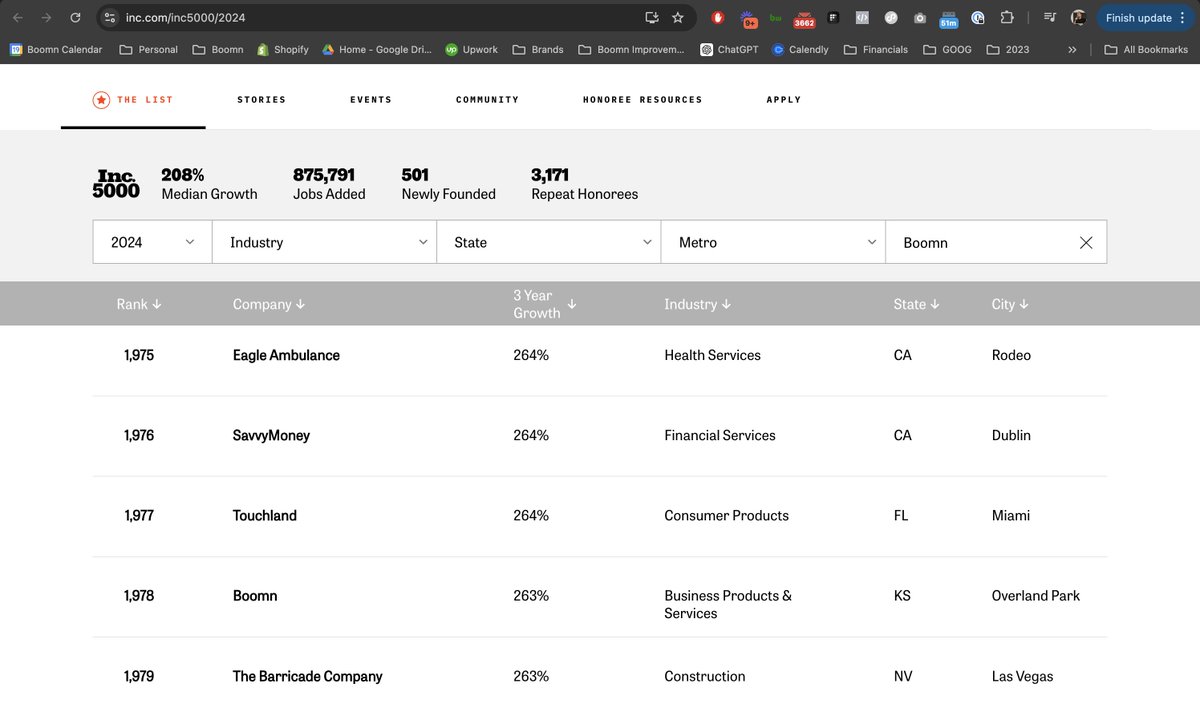Screen dimensions: 1200x716
Task: Click the browser forward arrow
Action: coord(46,18)
